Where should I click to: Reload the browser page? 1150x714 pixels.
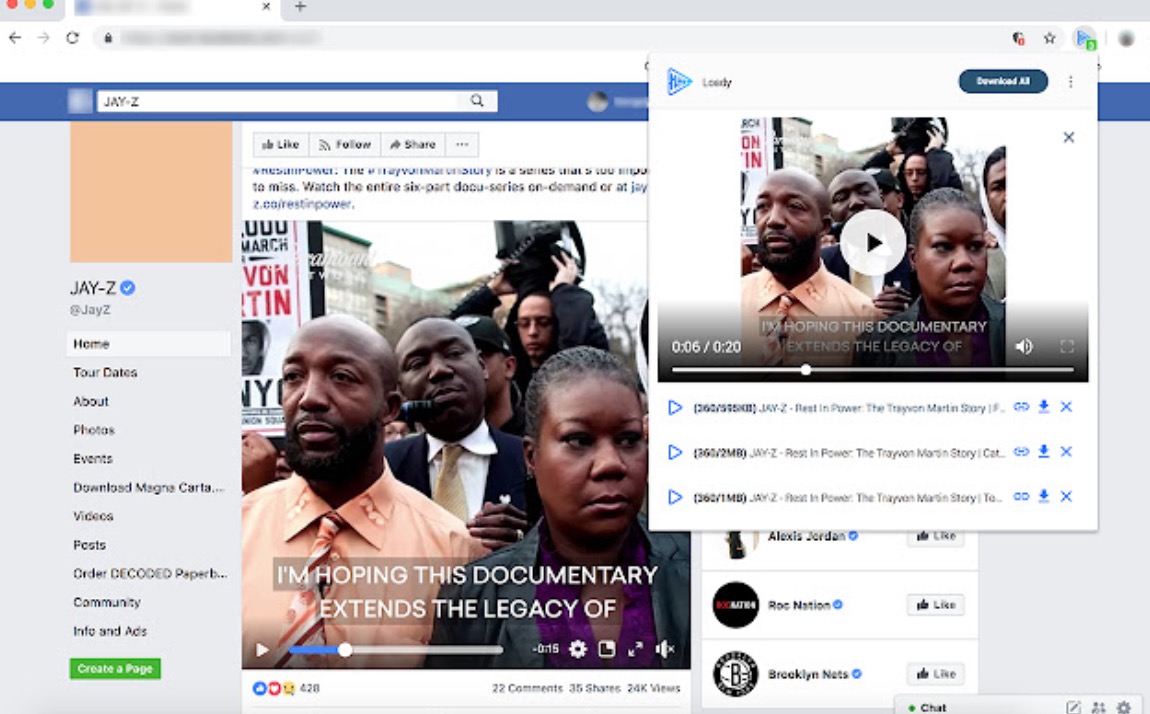(72, 37)
